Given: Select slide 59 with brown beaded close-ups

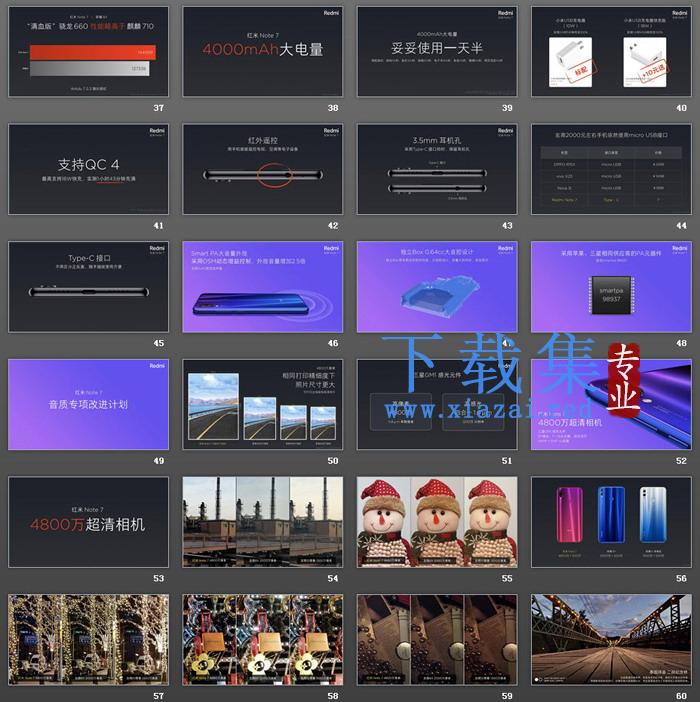Looking at the screenshot, I should pos(437,640).
